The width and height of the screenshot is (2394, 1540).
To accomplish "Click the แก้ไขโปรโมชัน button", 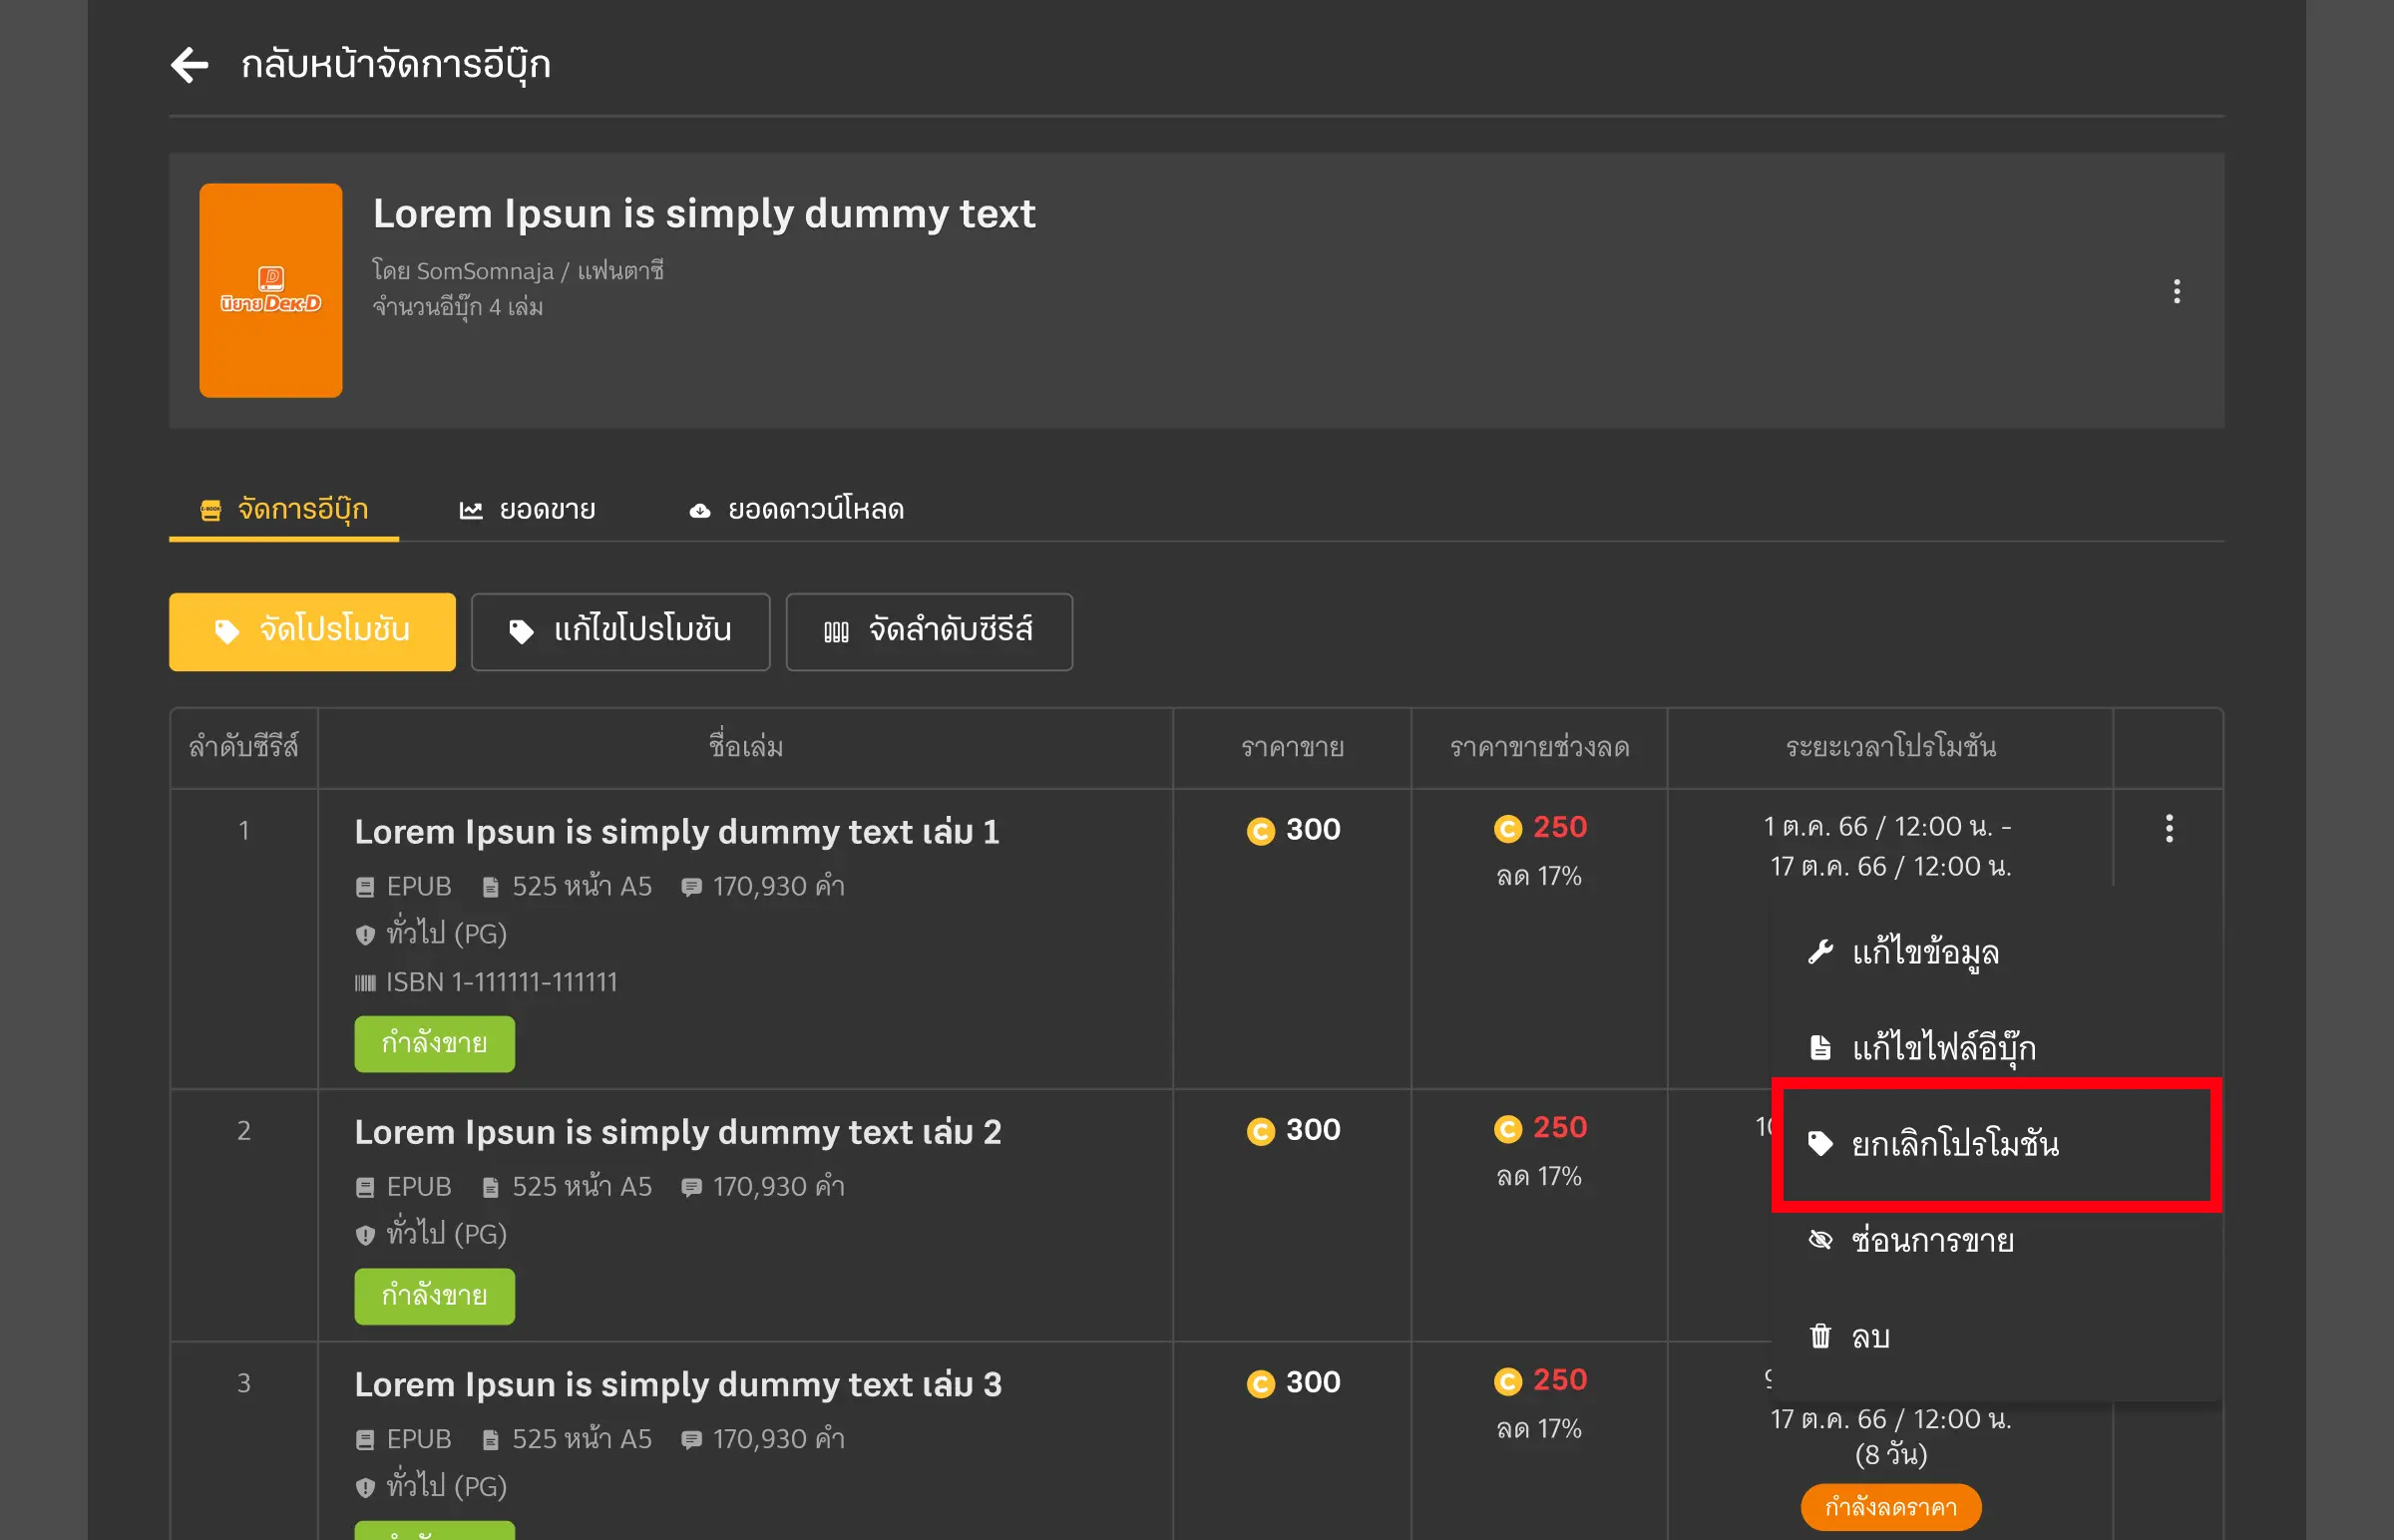I will coord(621,631).
